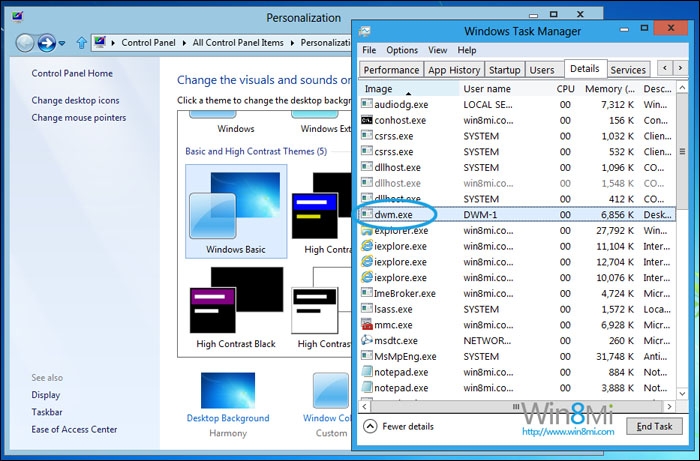
Task: Select the ImeBroker.exe process name
Action: click(x=404, y=293)
